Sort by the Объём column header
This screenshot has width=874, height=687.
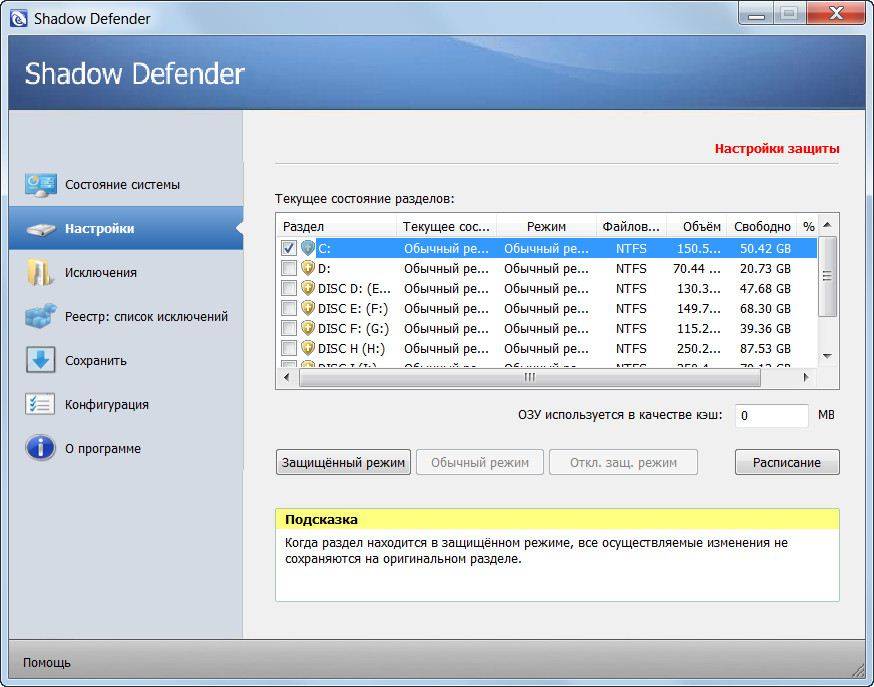[x=697, y=226]
